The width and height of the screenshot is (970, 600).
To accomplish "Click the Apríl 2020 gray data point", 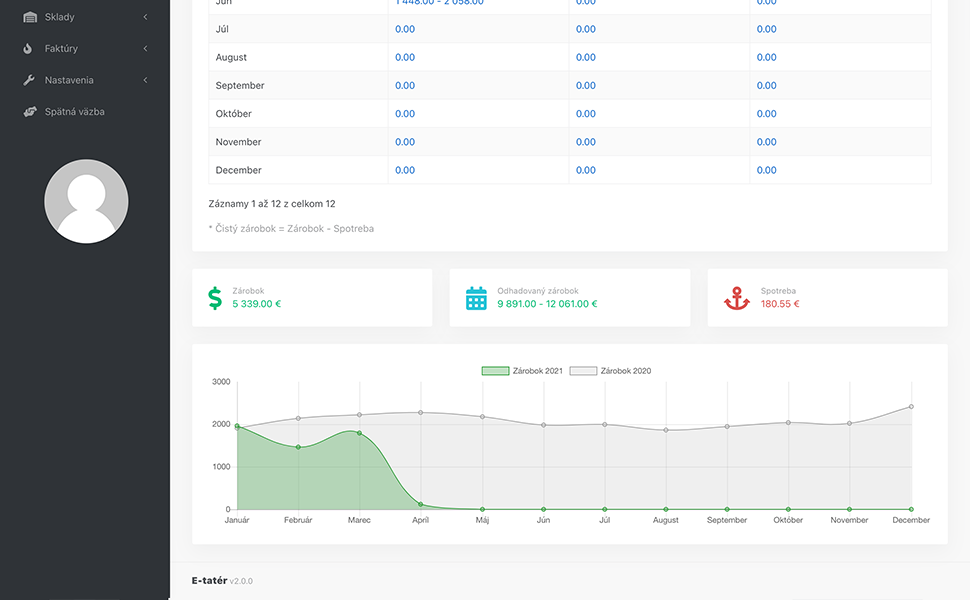I will (x=421, y=413).
